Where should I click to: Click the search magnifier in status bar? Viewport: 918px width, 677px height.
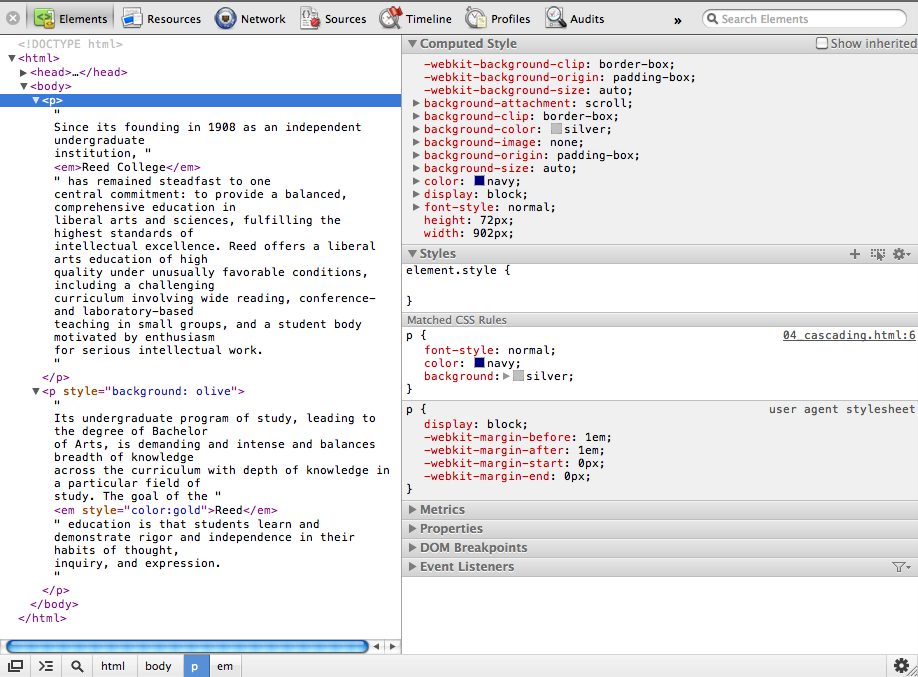(77, 666)
